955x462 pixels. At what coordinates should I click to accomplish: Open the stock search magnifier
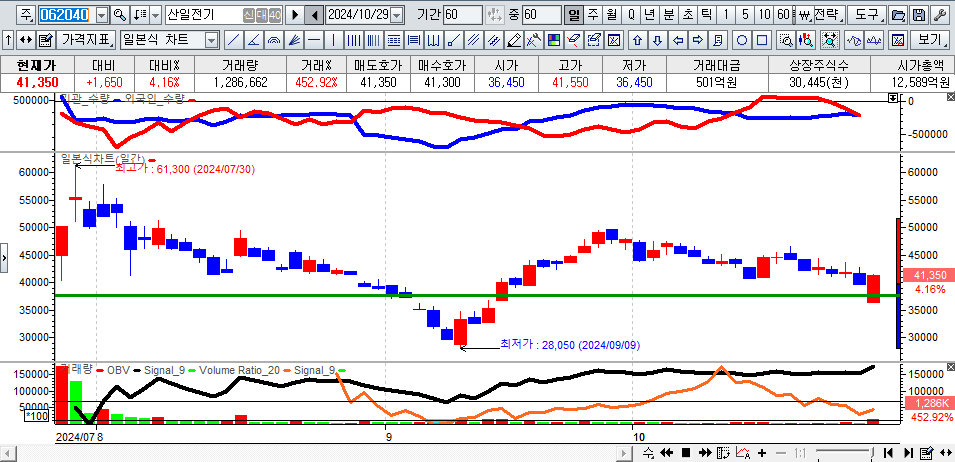tap(120, 15)
